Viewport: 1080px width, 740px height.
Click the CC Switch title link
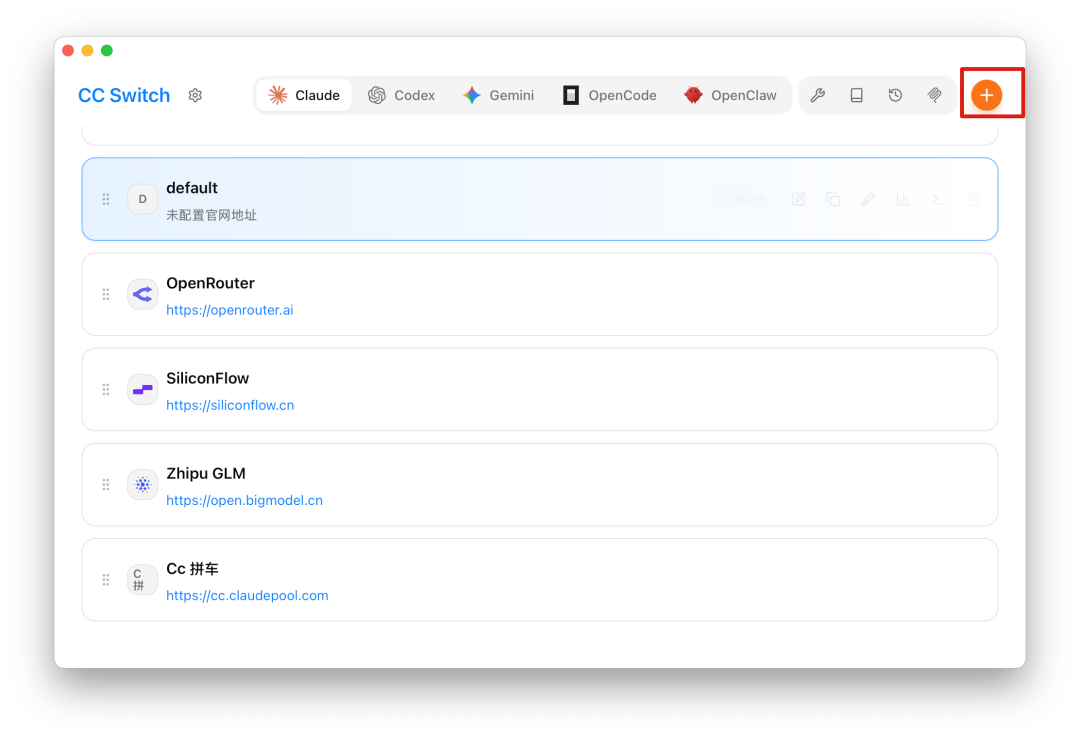pyautogui.click(x=124, y=95)
